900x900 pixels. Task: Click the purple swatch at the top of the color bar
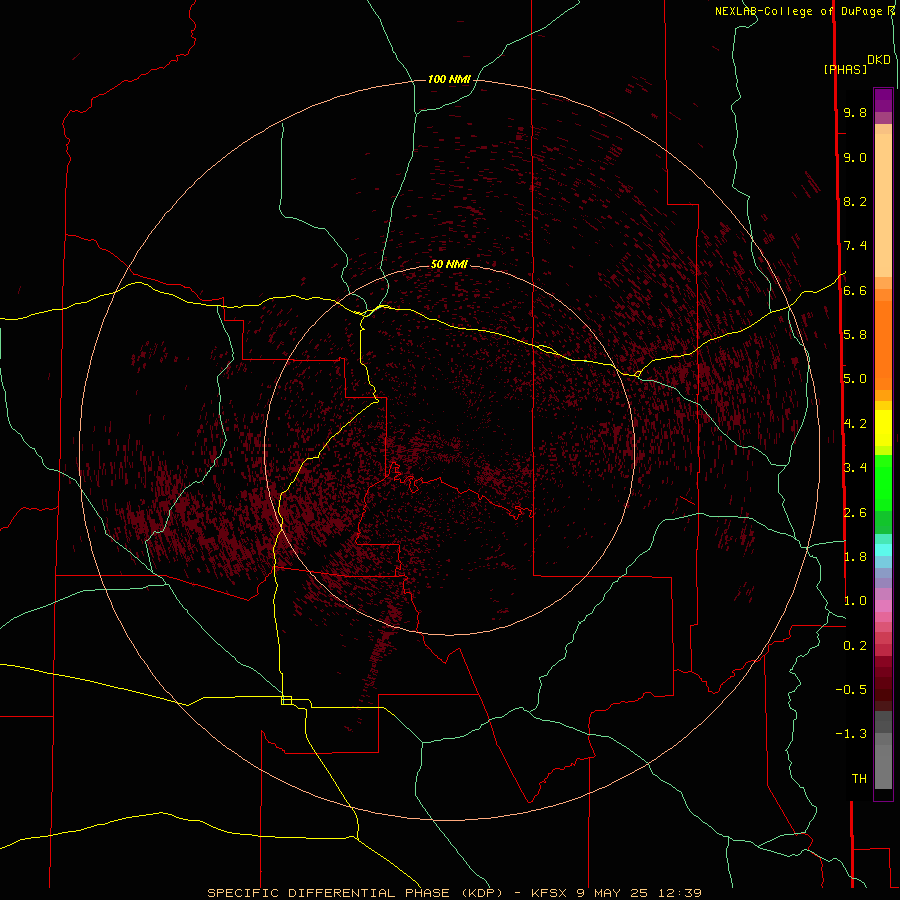coord(883,100)
